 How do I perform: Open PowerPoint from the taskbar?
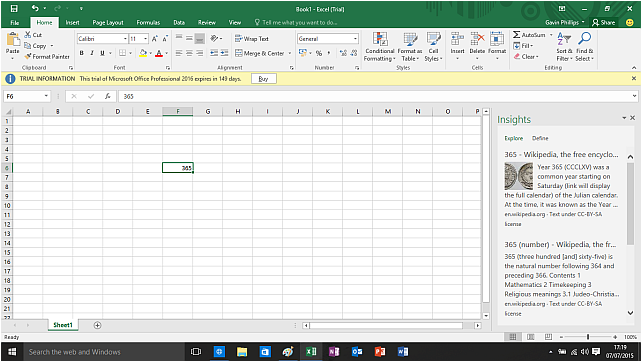pos(380,352)
